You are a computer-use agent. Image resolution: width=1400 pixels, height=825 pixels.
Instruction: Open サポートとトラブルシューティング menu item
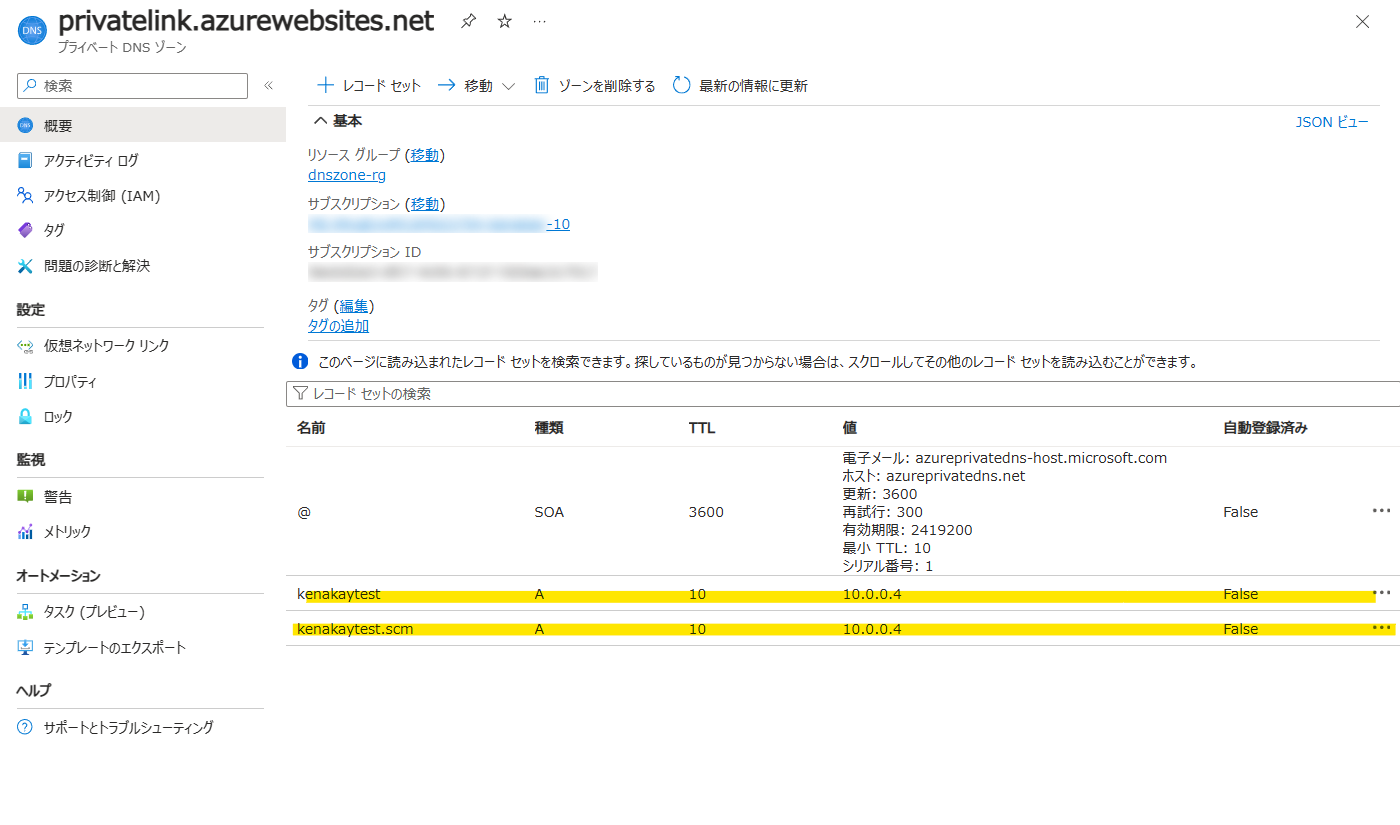(x=142, y=727)
